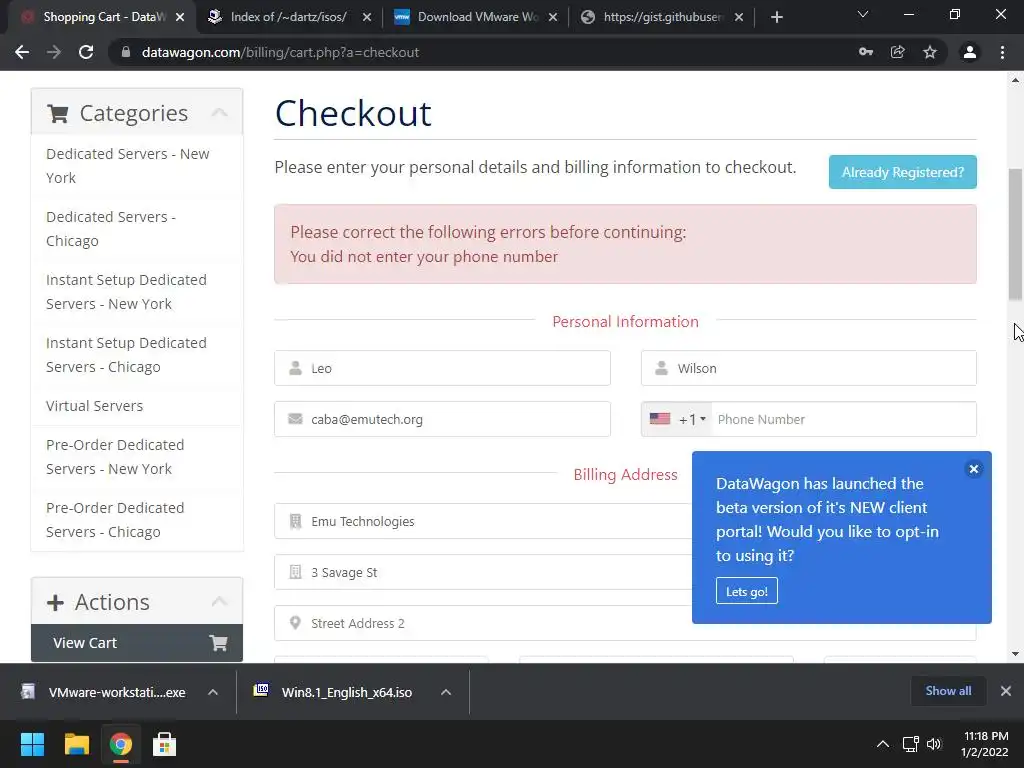
Task: Open Chrome's three-dot menu
Action: click(1002, 52)
